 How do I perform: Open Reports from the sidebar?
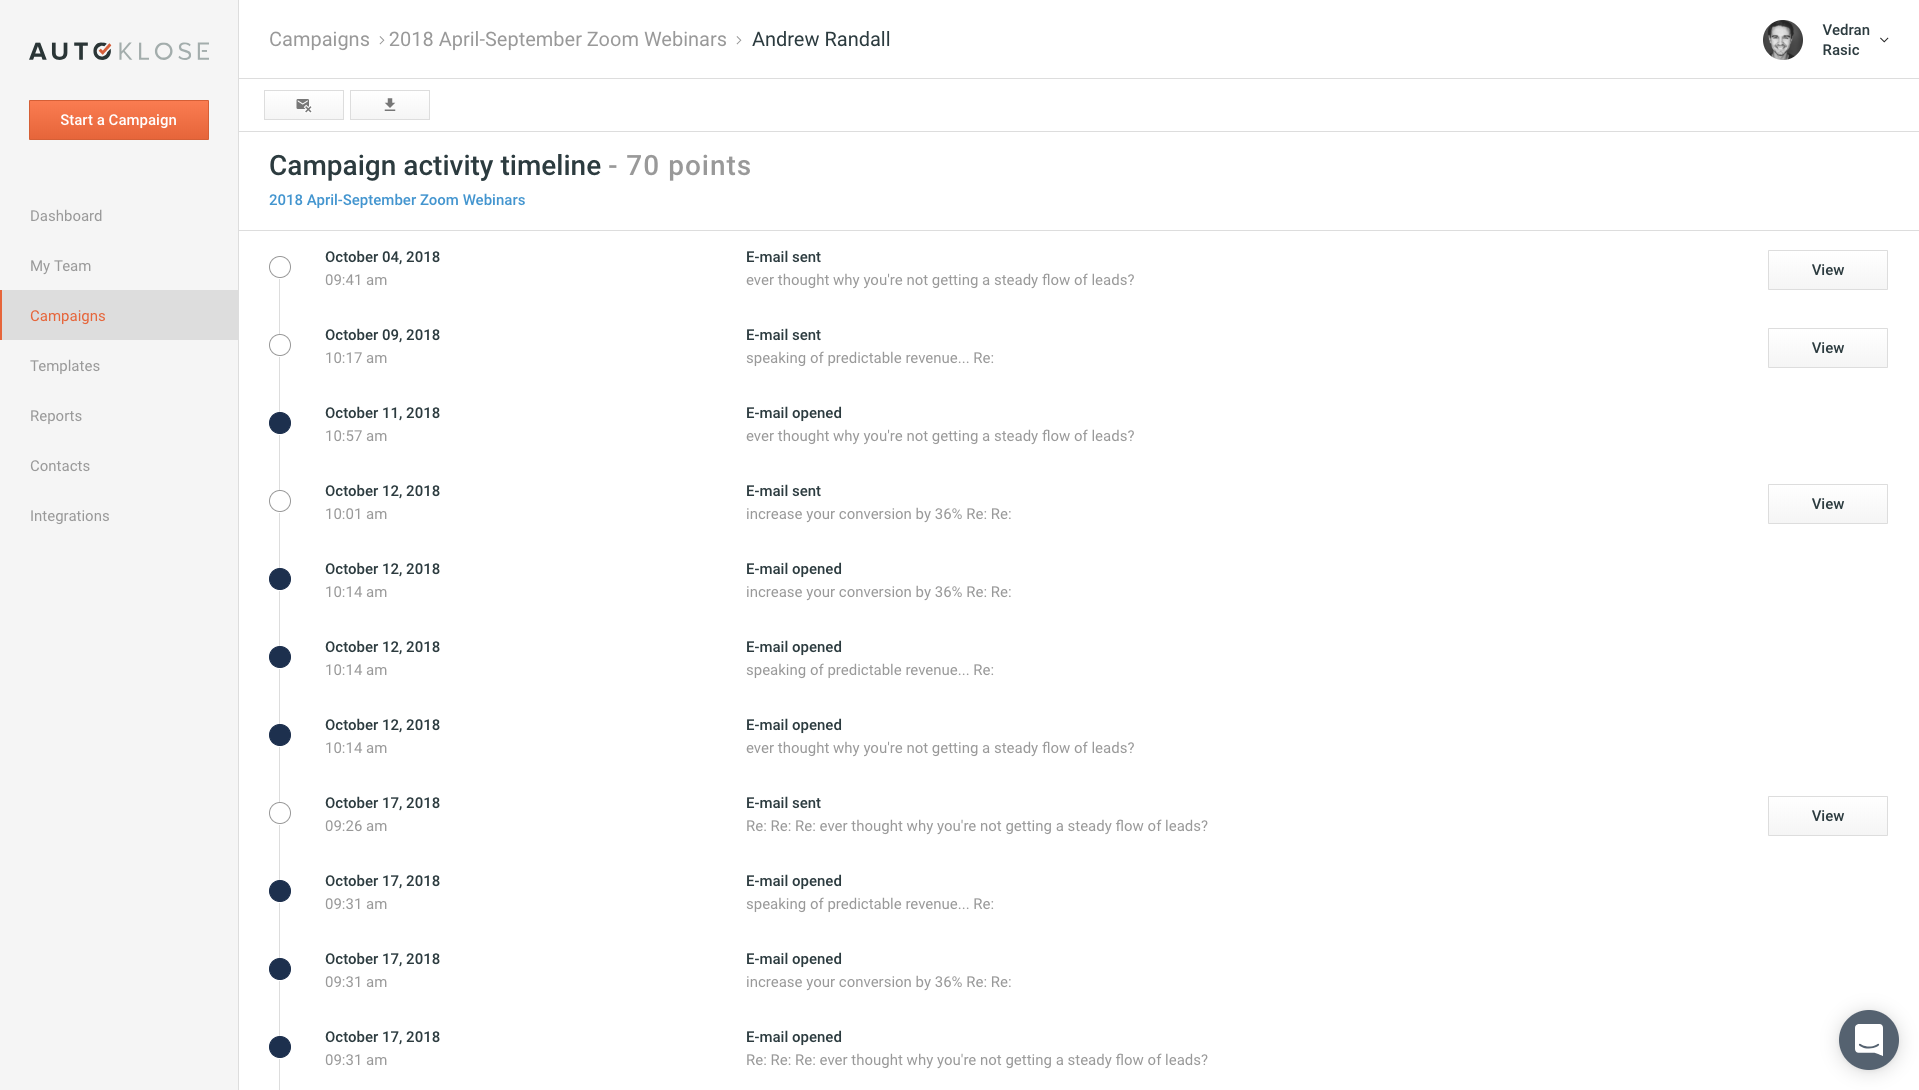56,416
